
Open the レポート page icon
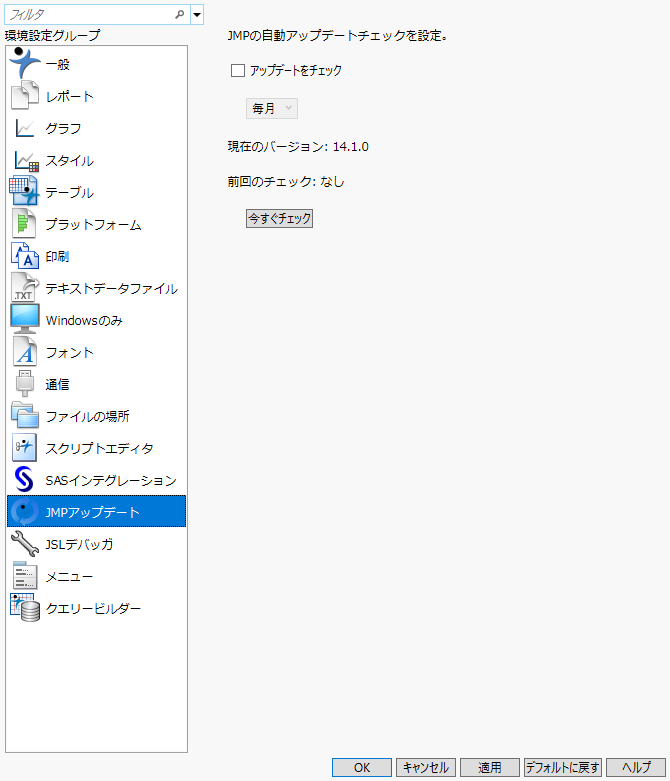pos(24,95)
